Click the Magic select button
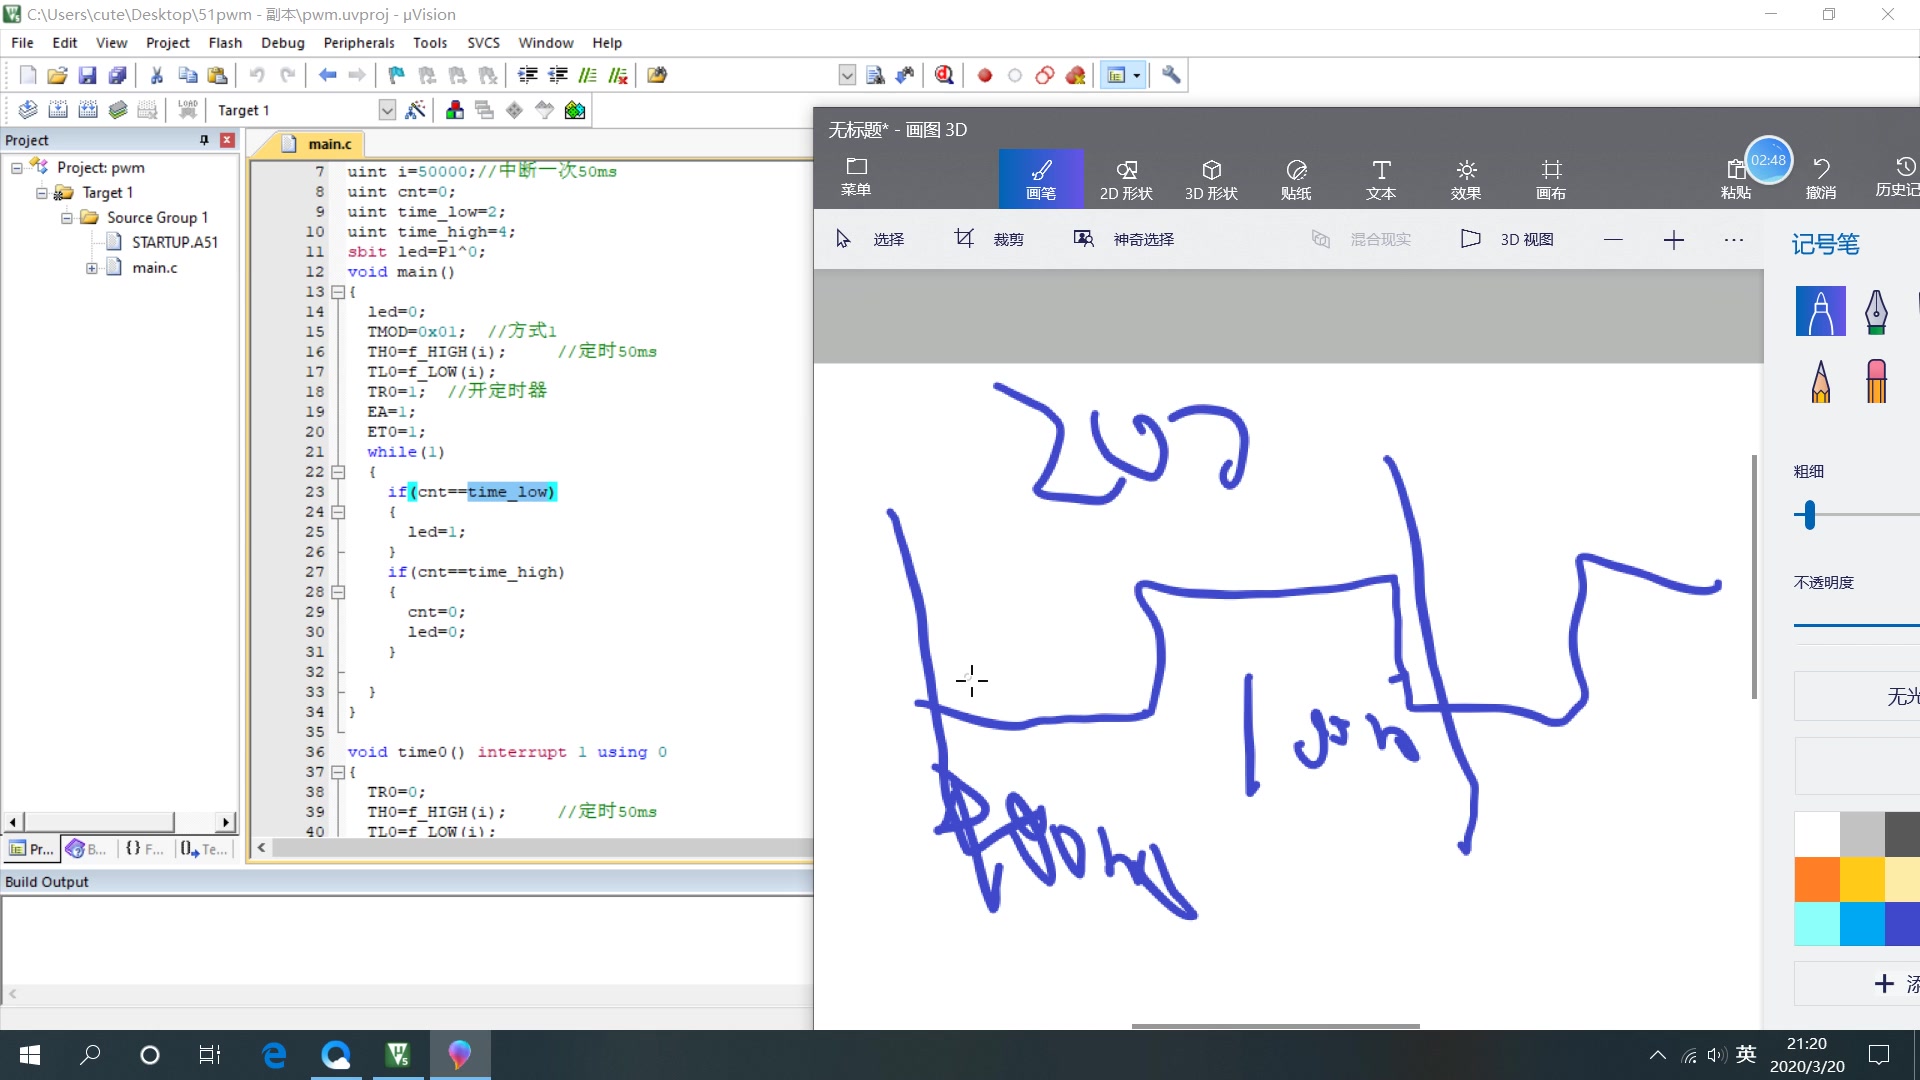1920x1080 pixels. click(1125, 239)
